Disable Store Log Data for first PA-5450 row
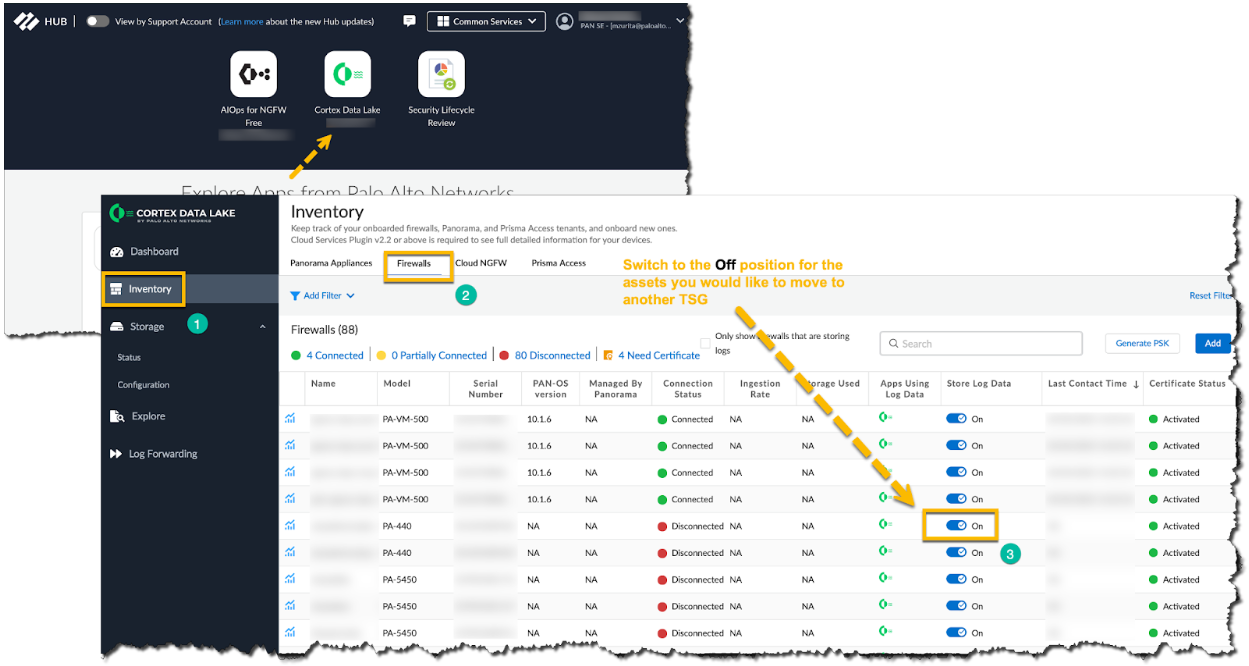The height and width of the screenshot is (666, 1249). (956, 579)
